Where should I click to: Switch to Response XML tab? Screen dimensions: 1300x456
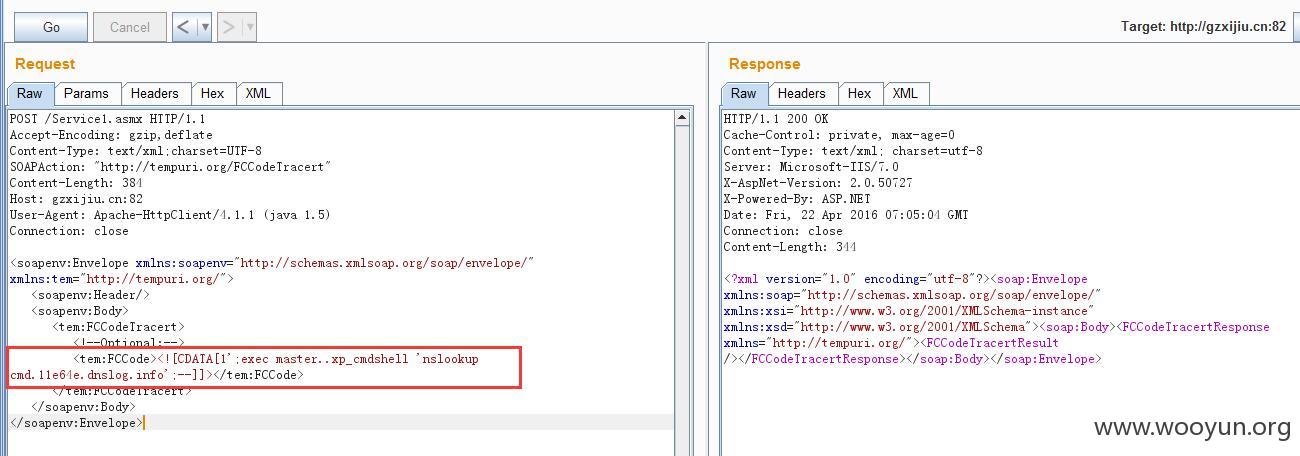pyautogui.click(x=905, y=93)
